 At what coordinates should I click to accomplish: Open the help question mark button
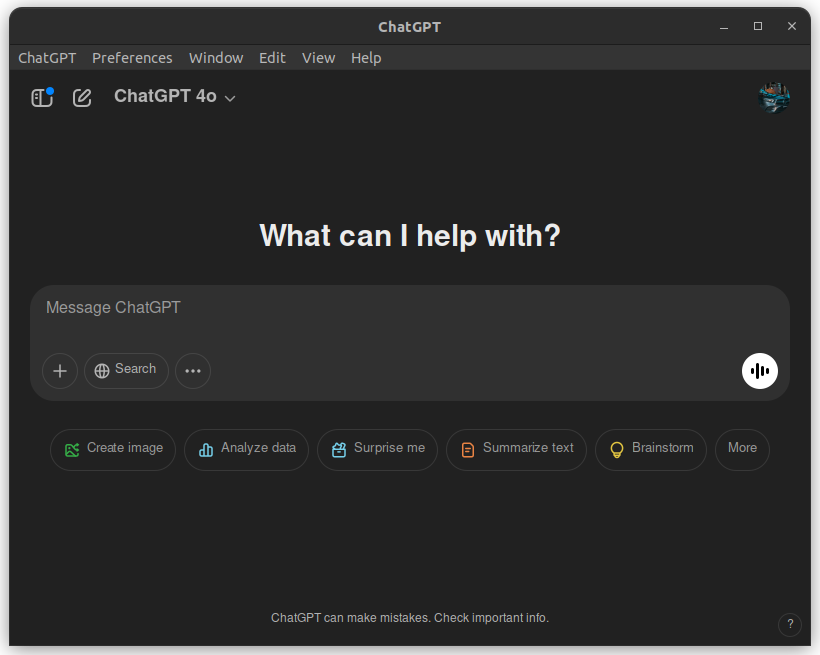[x=790, y=624]
